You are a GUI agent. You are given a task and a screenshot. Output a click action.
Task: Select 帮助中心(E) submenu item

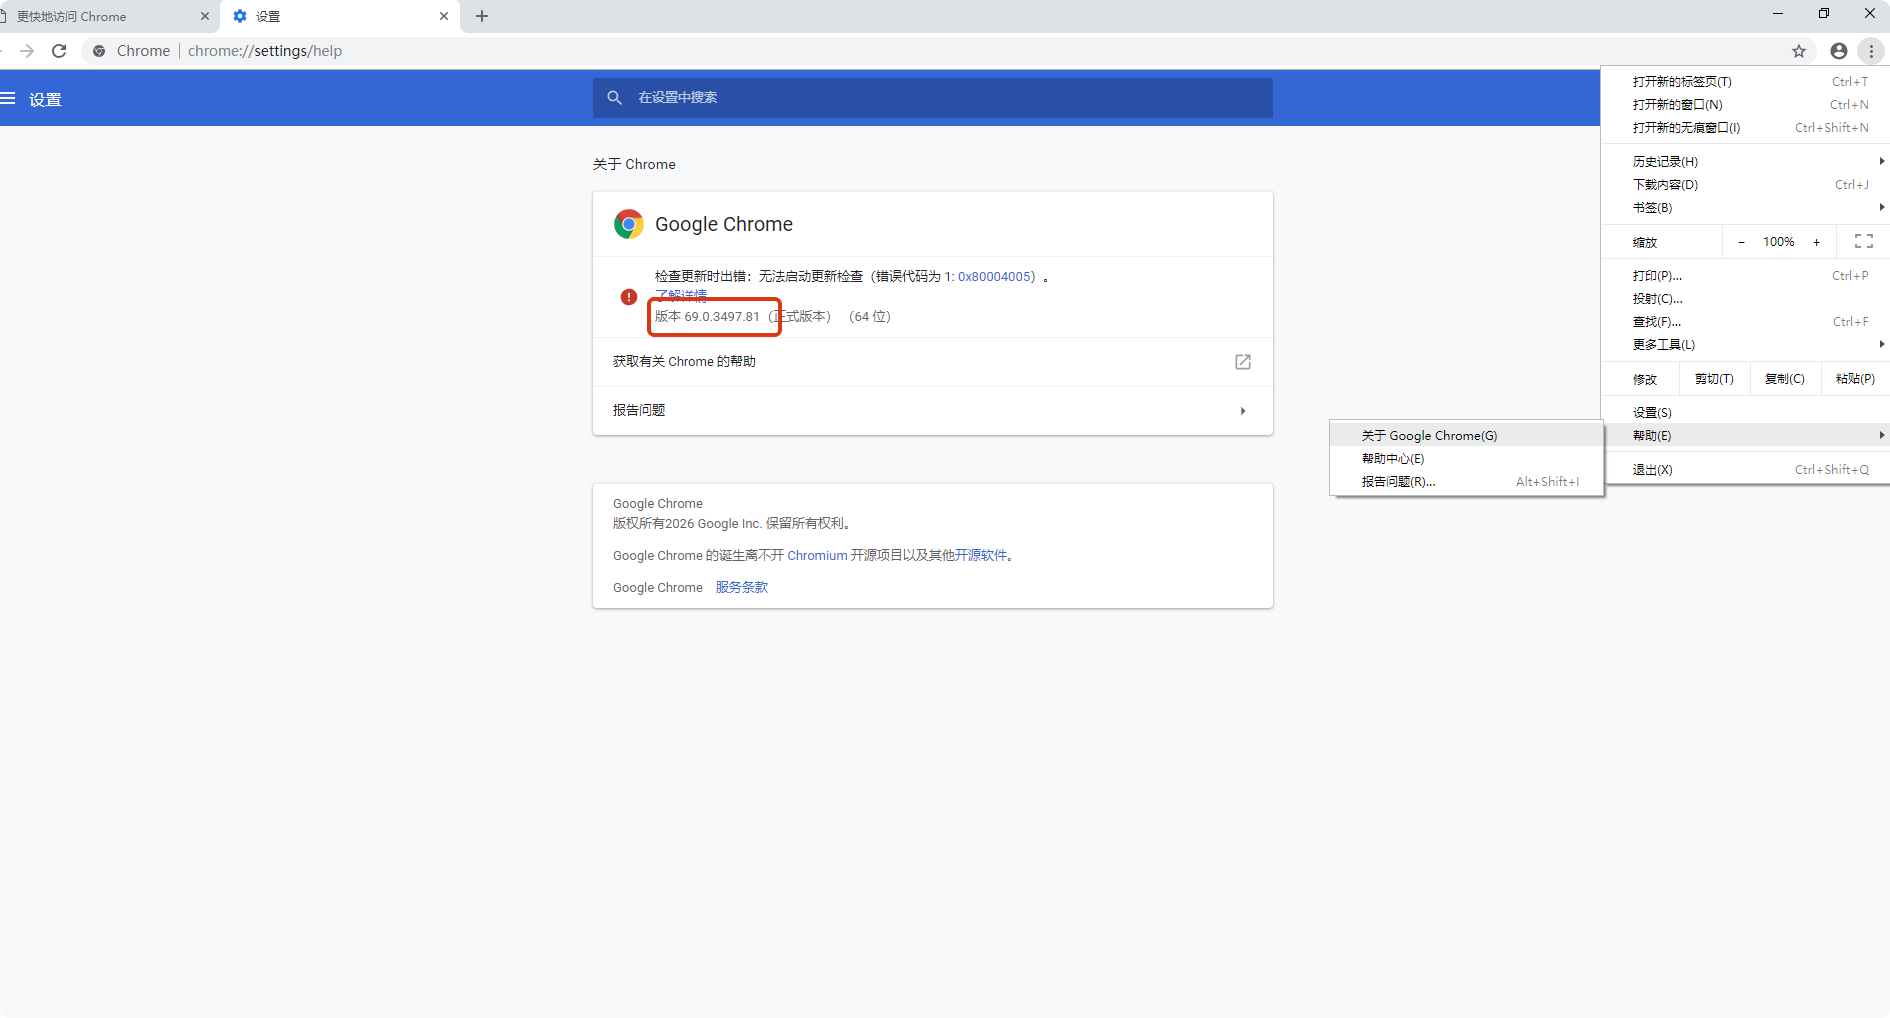pyautogui.click(x=1467, y=458)
